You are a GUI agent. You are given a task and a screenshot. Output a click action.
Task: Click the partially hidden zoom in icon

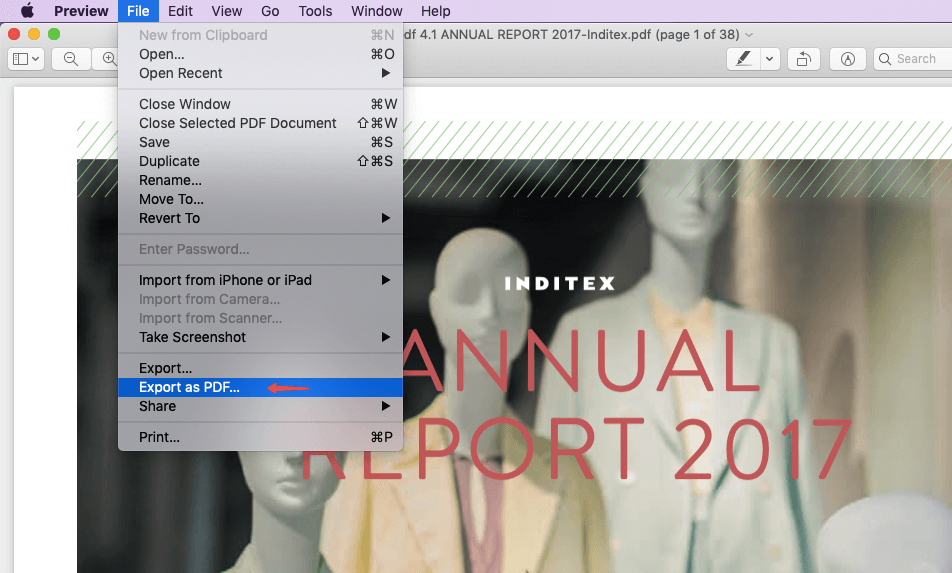coord(108,59)
